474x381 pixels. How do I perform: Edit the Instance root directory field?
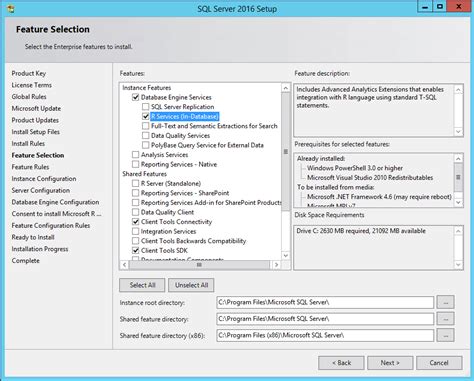tap(325, 302)
